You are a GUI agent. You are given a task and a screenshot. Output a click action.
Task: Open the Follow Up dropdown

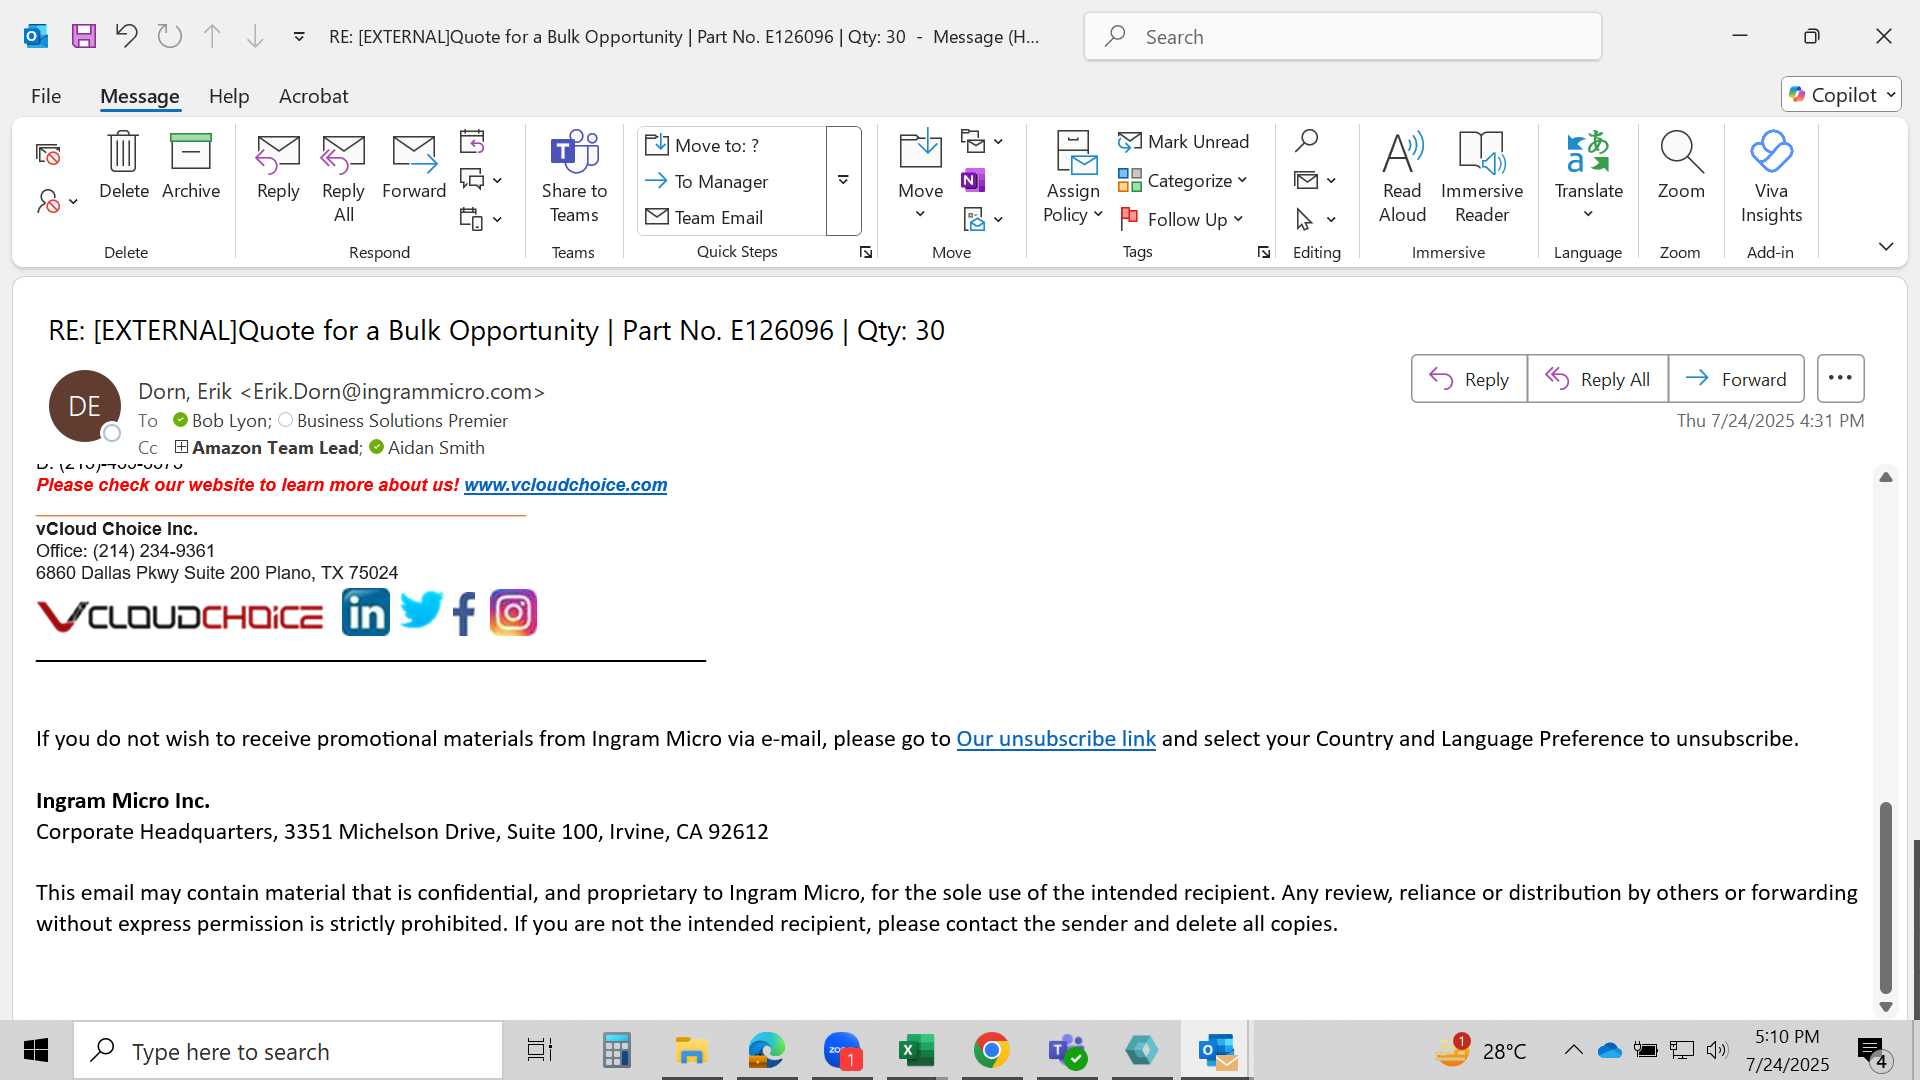pos(1182,219)
